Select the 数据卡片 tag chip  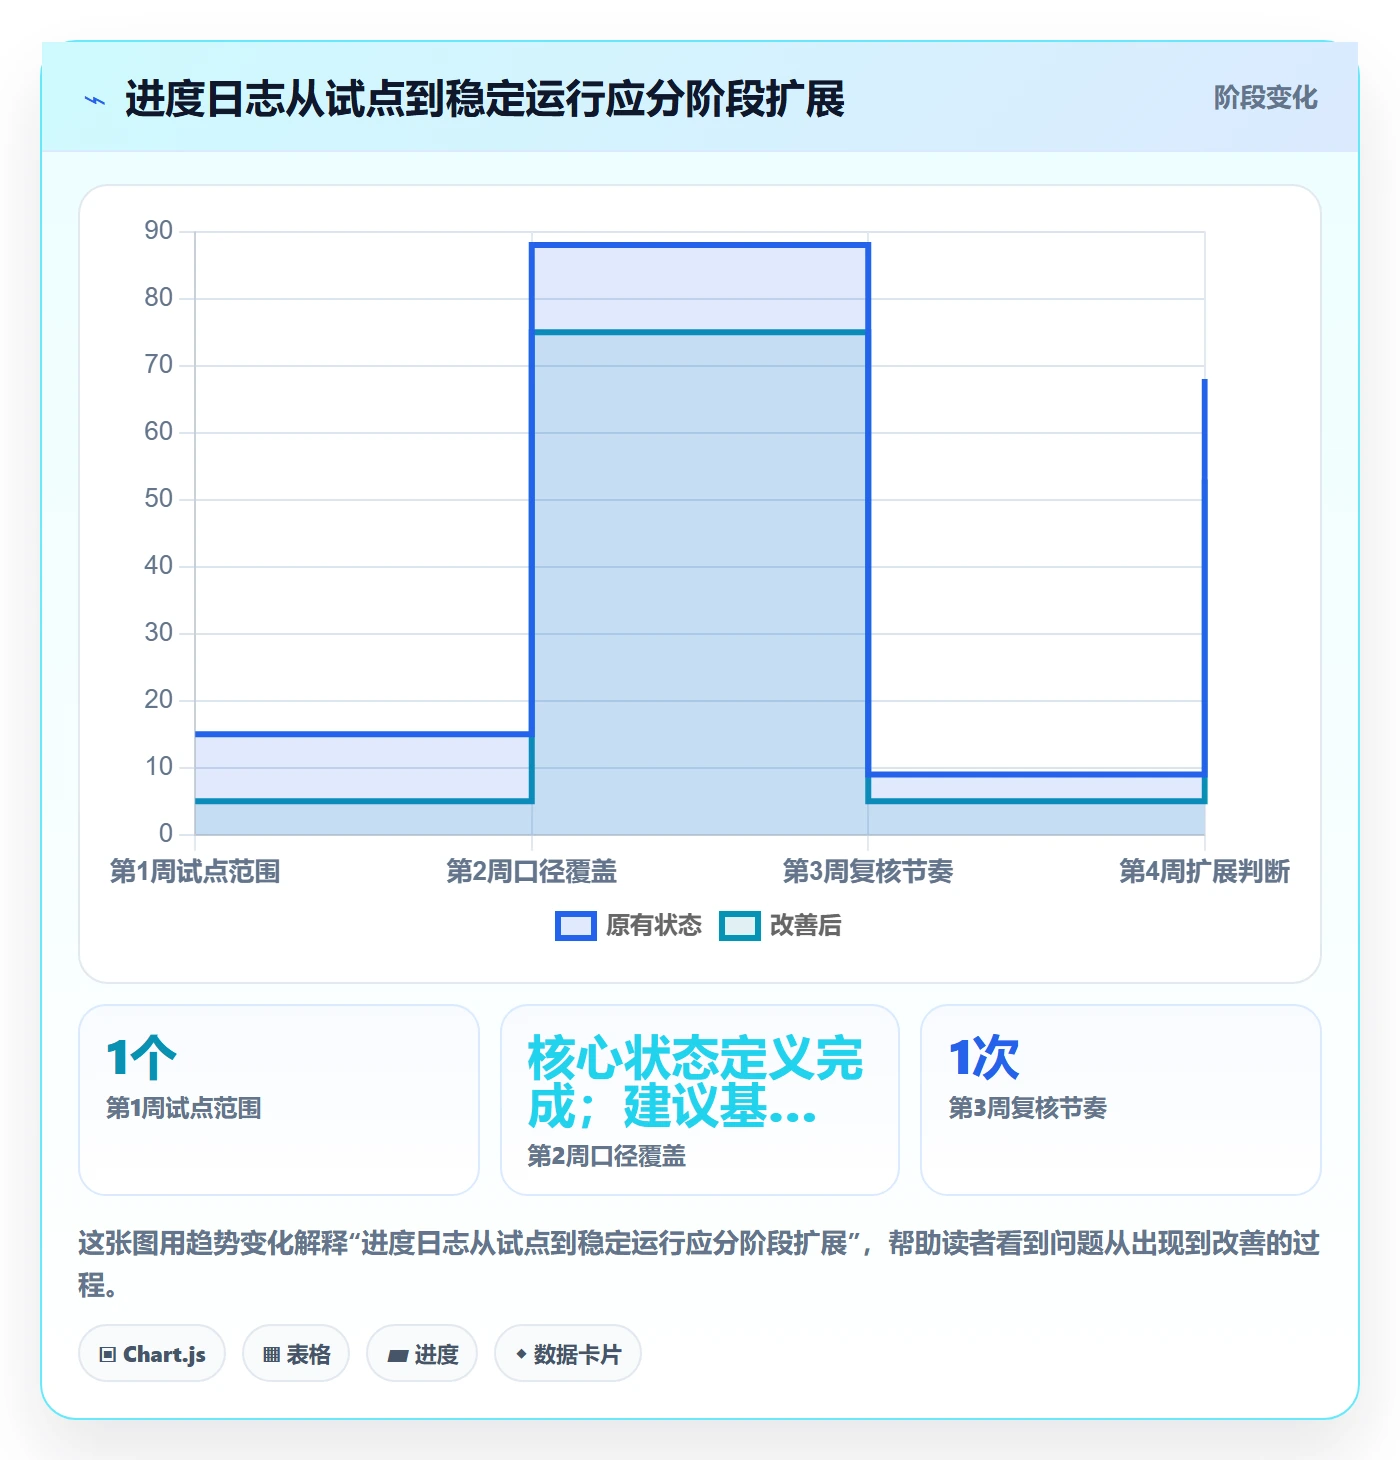point(568,1354)
